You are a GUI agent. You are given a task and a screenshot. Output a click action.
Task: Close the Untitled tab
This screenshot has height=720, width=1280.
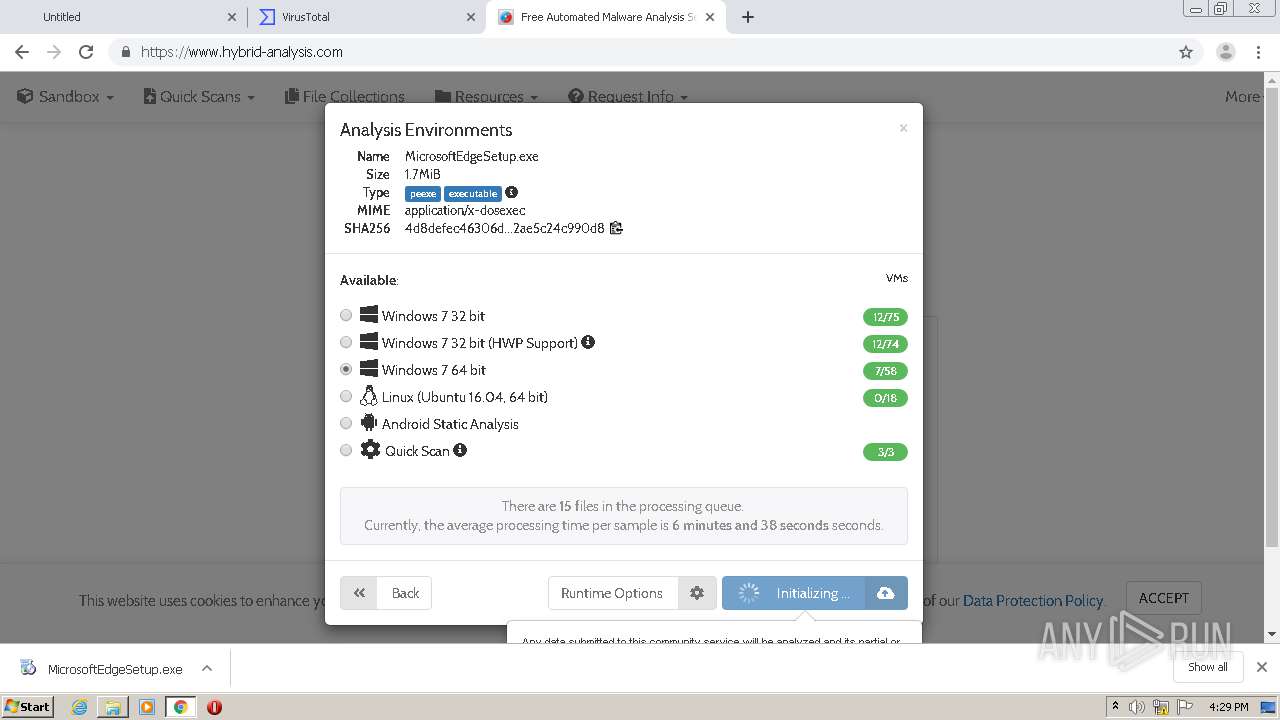click(232, 17)
